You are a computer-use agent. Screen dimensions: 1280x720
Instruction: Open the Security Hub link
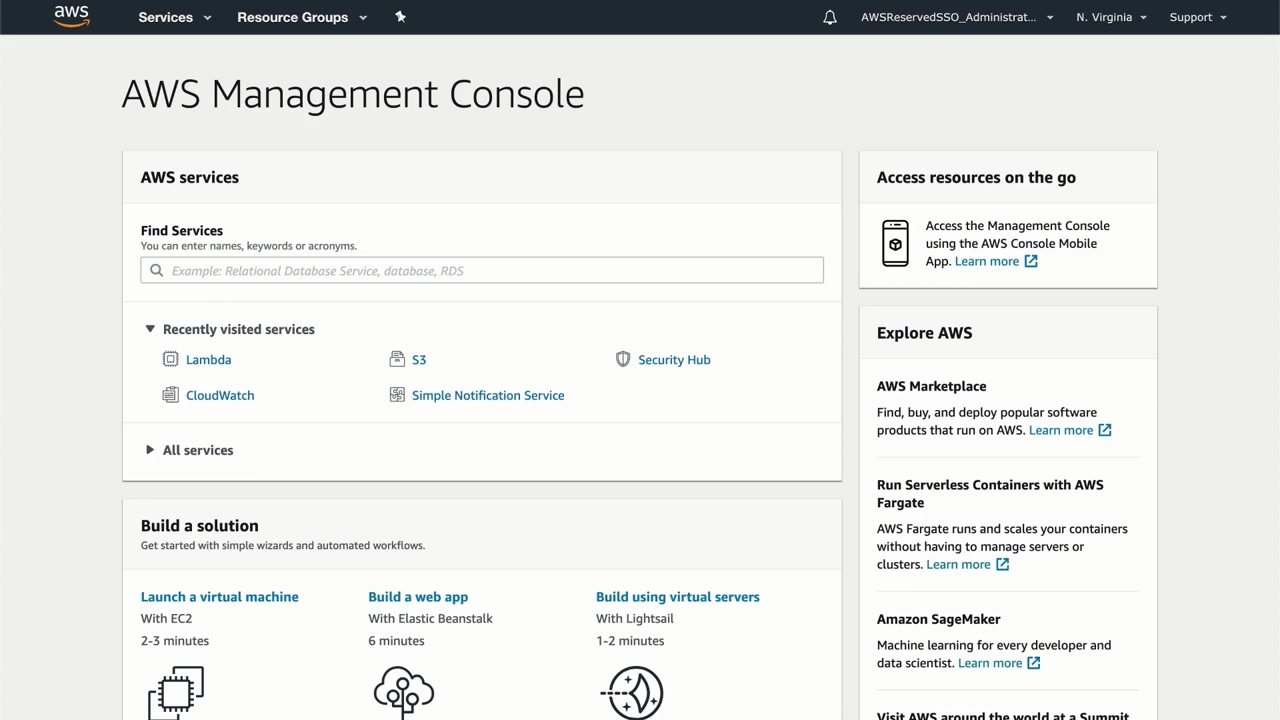pos(674,360)
